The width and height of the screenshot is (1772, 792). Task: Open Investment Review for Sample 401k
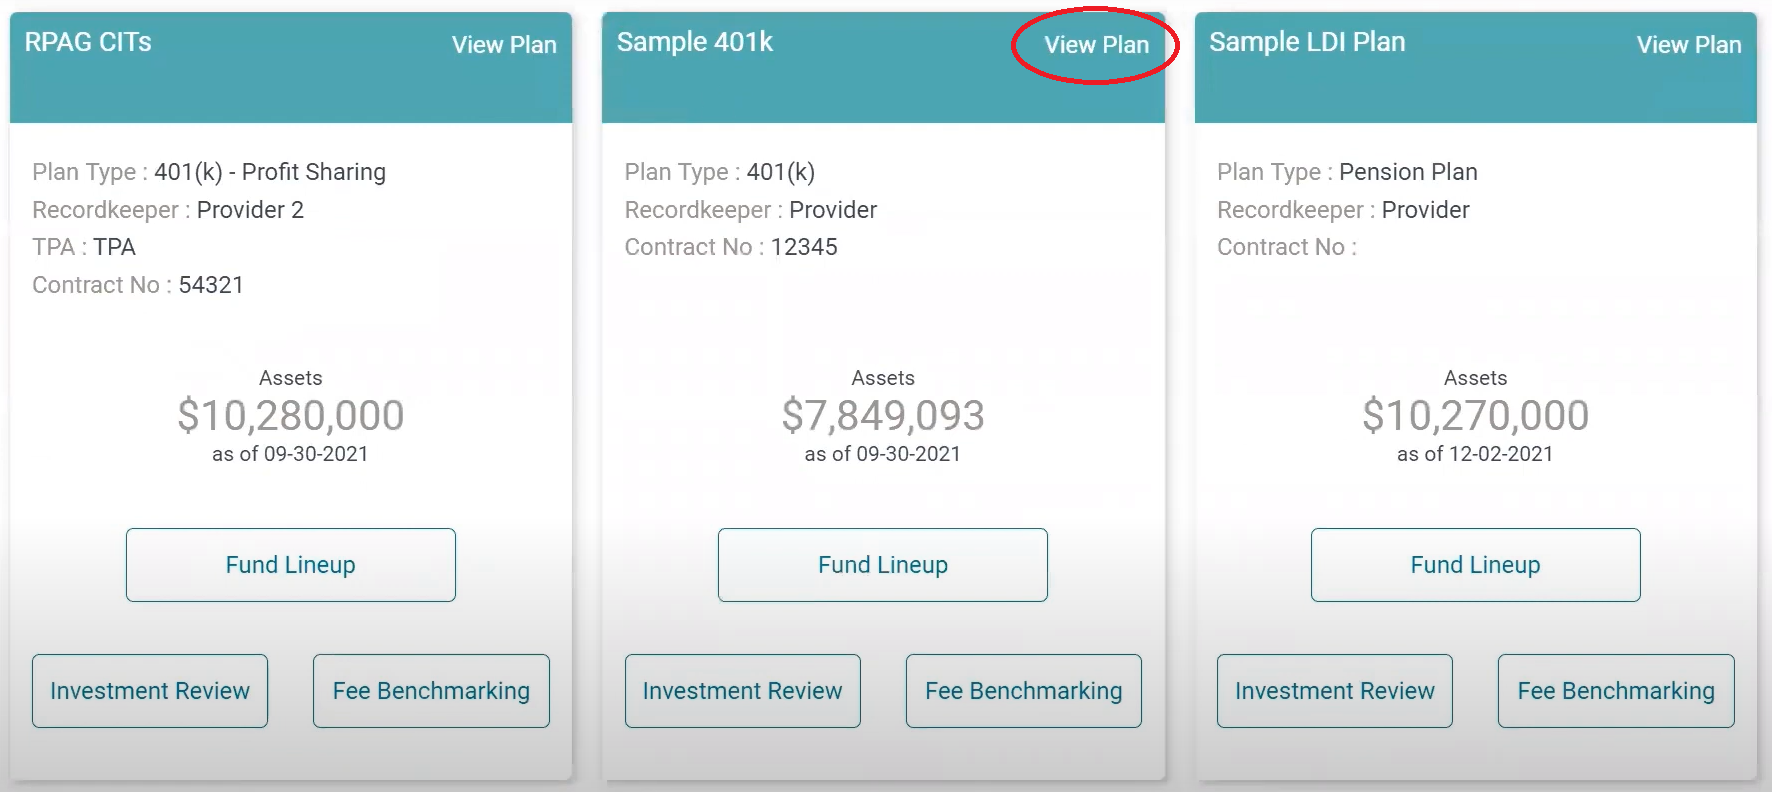pyautogui.click(x=742, y=690)
